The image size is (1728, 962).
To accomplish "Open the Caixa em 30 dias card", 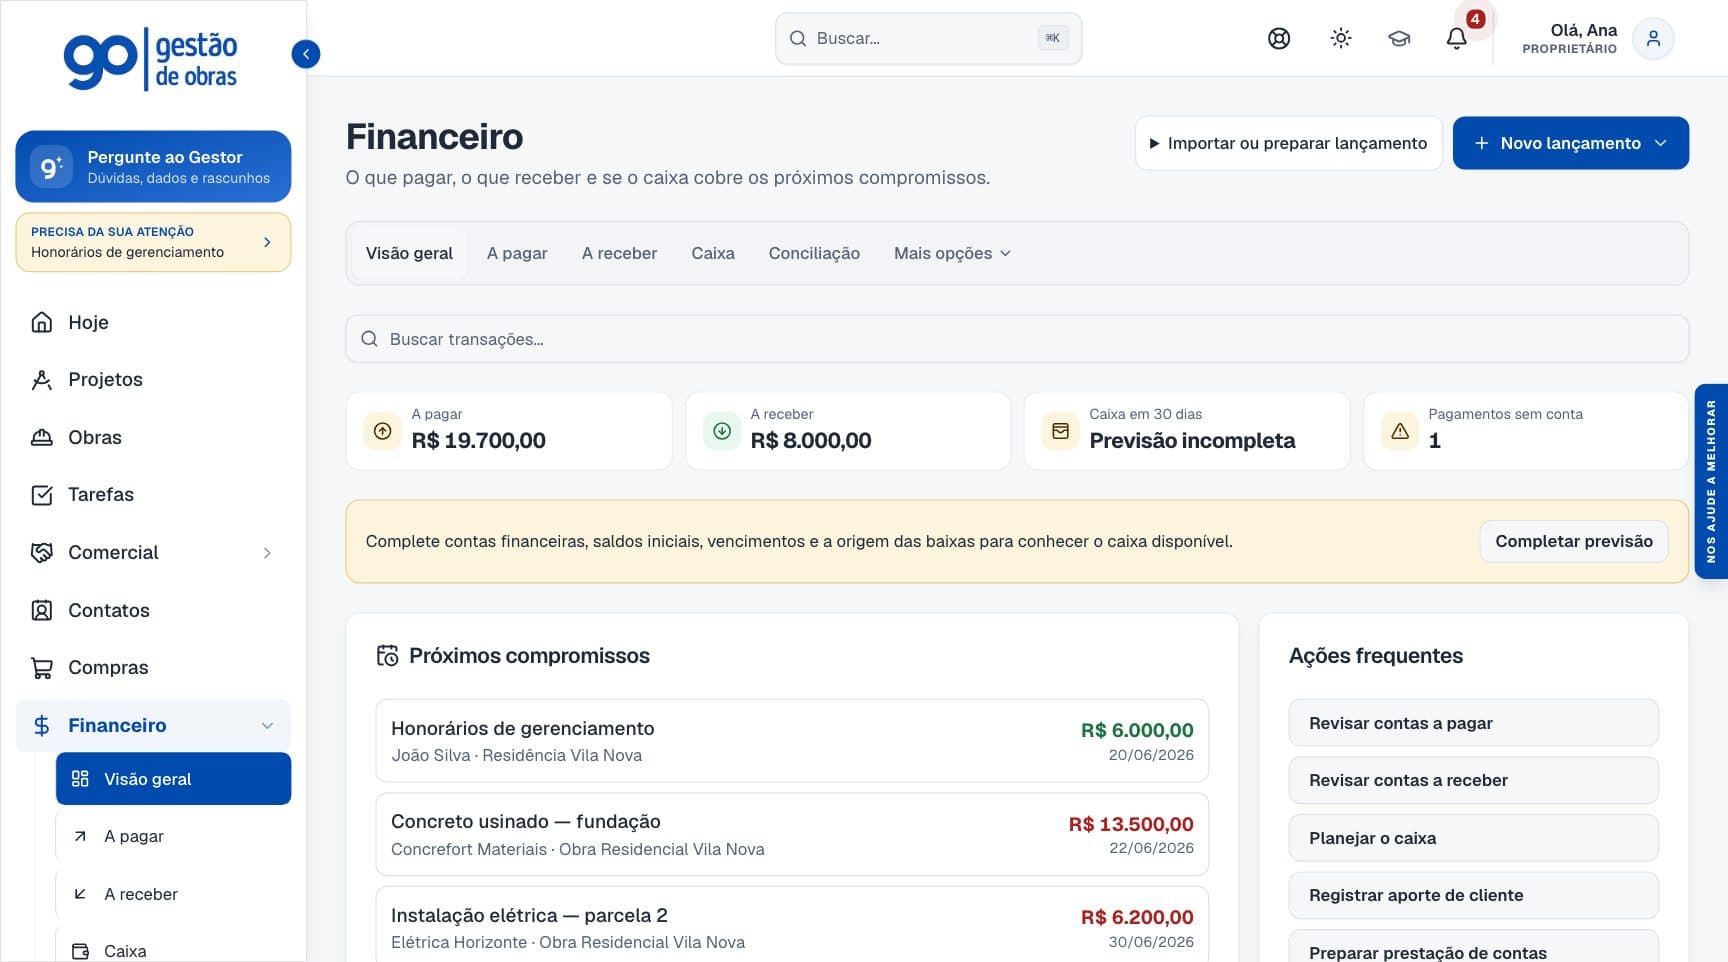I will (x=1187, y=431).
